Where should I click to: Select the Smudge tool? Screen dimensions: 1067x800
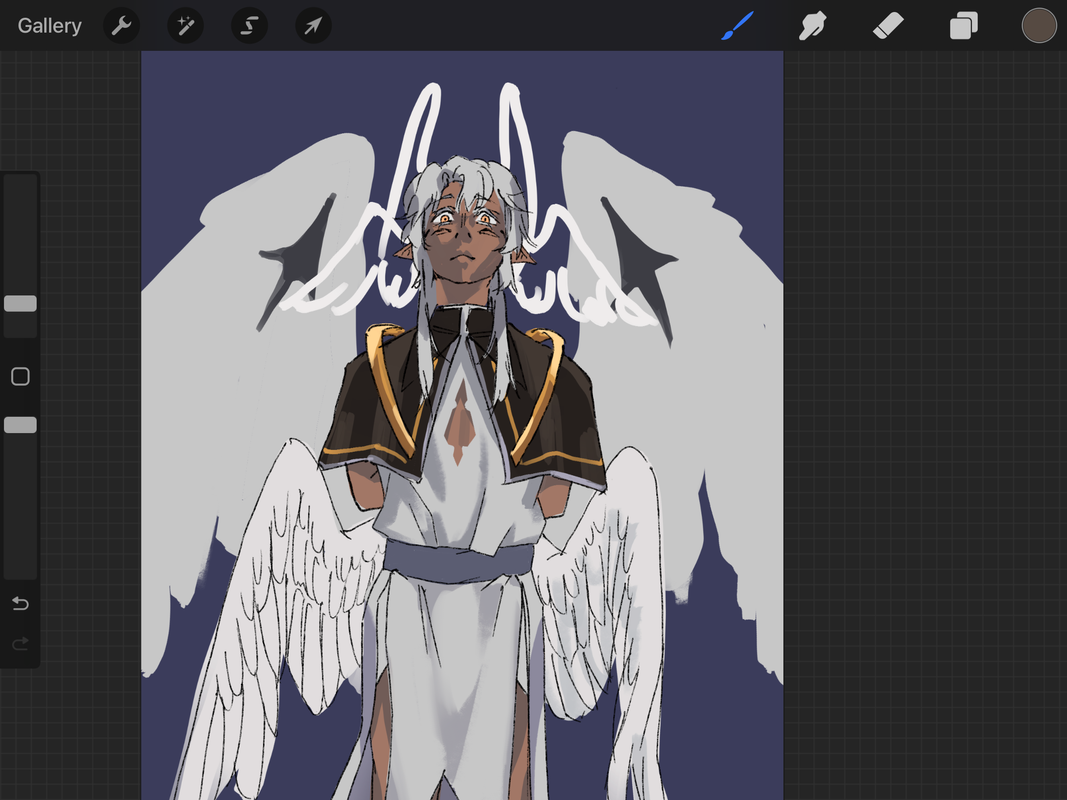(812, 26)
